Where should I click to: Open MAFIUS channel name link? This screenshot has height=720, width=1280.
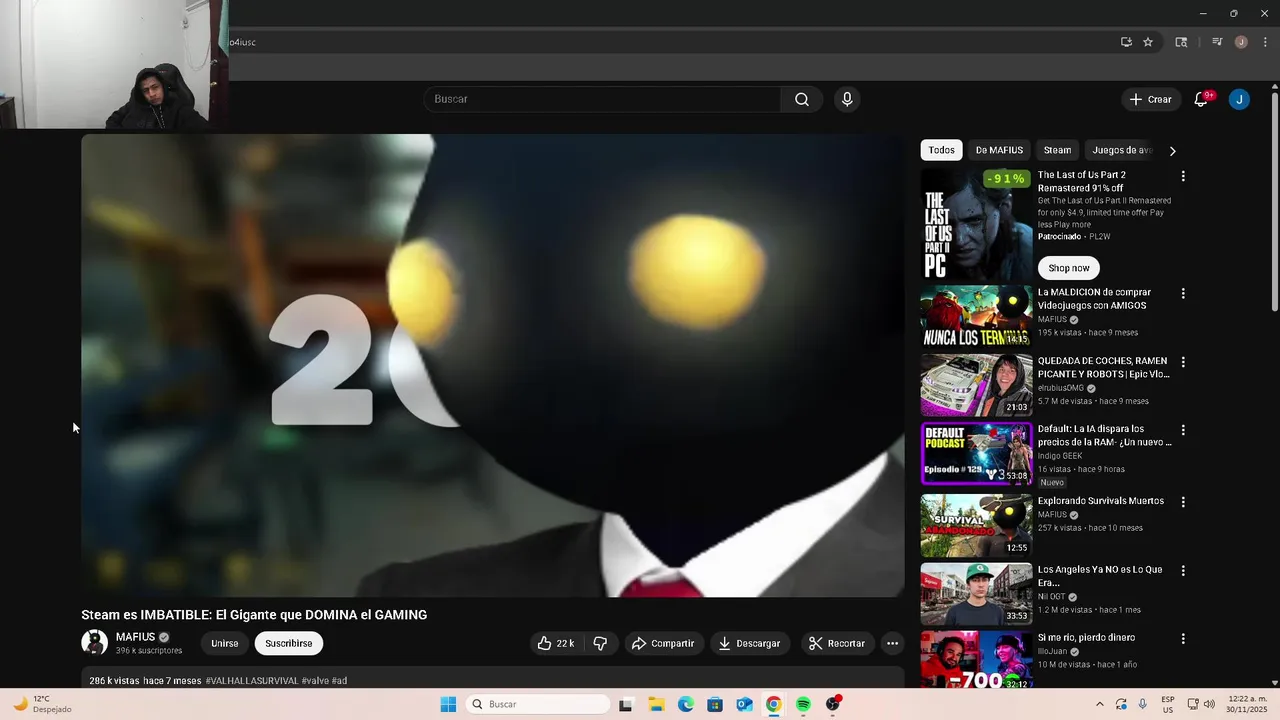point(135,637)
